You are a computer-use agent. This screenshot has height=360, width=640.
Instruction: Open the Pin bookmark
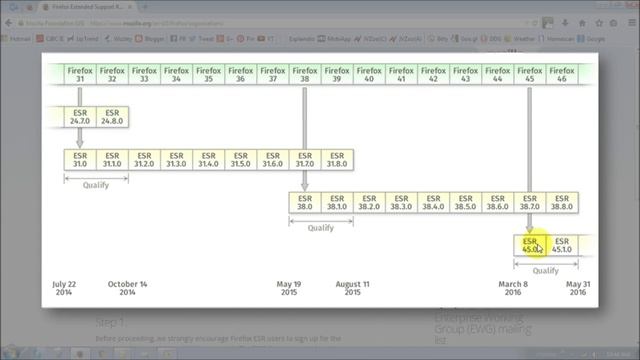click(x=246, y=39)
